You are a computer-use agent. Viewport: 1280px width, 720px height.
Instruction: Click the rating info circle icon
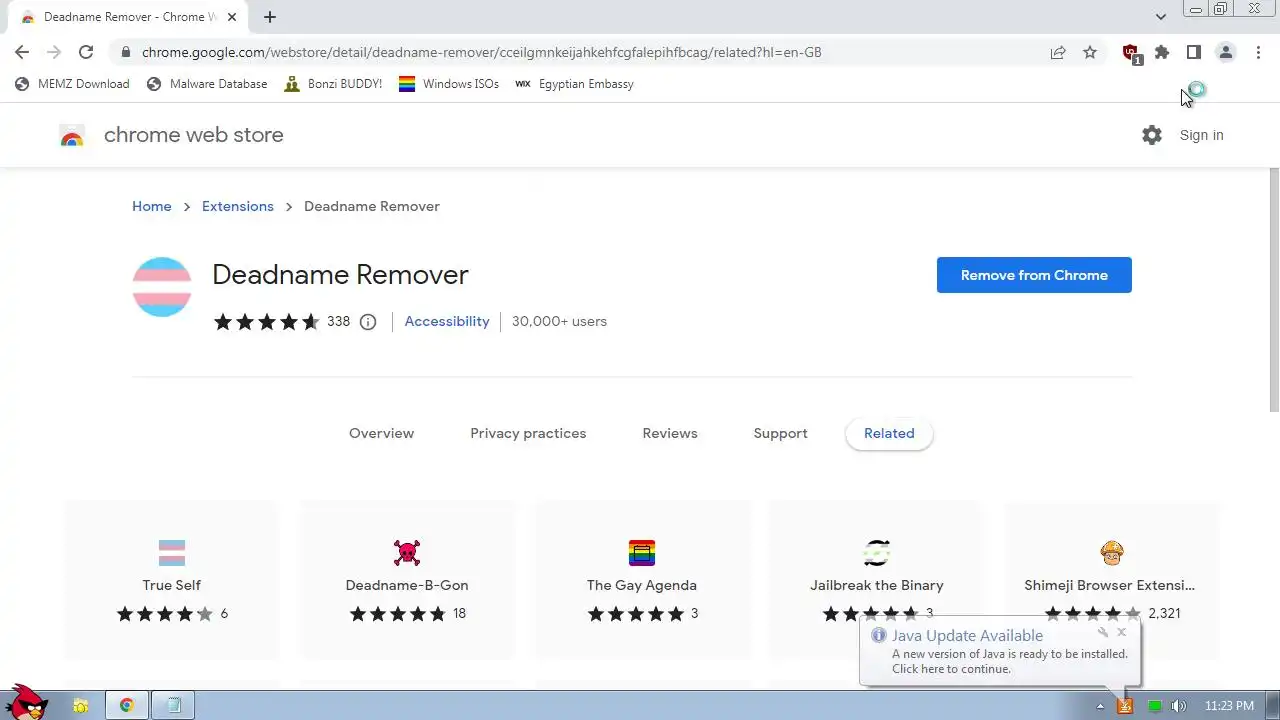pyautogui.click(x=368, y=322)
